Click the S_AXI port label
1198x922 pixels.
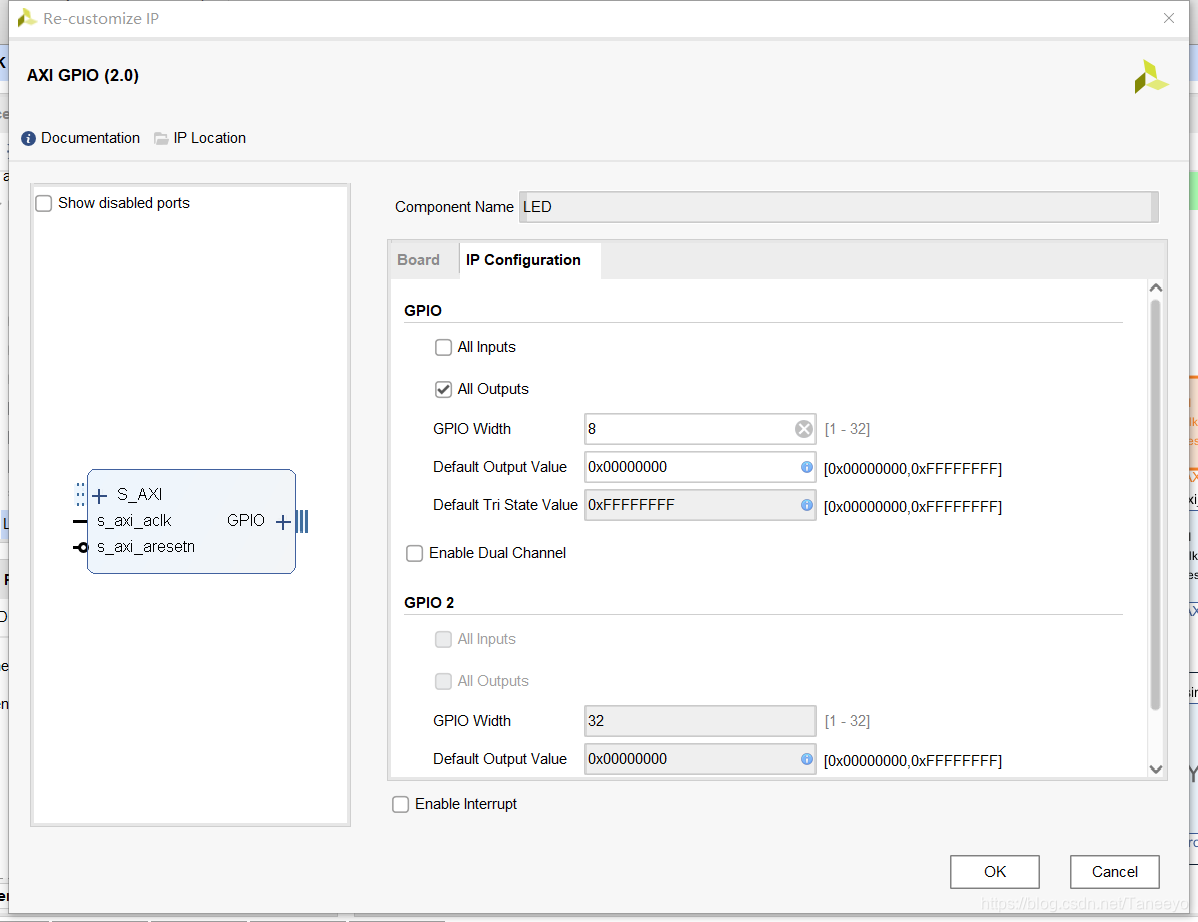pyautogui.click(x=139, y=495)
